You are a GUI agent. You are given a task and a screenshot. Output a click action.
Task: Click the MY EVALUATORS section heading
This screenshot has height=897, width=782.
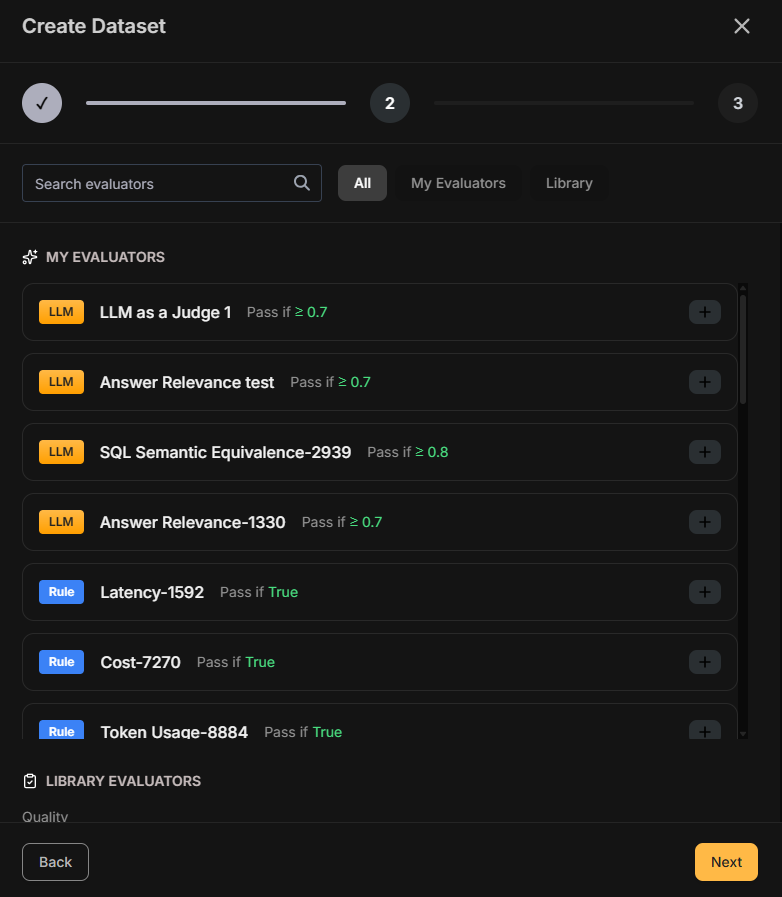105,257
